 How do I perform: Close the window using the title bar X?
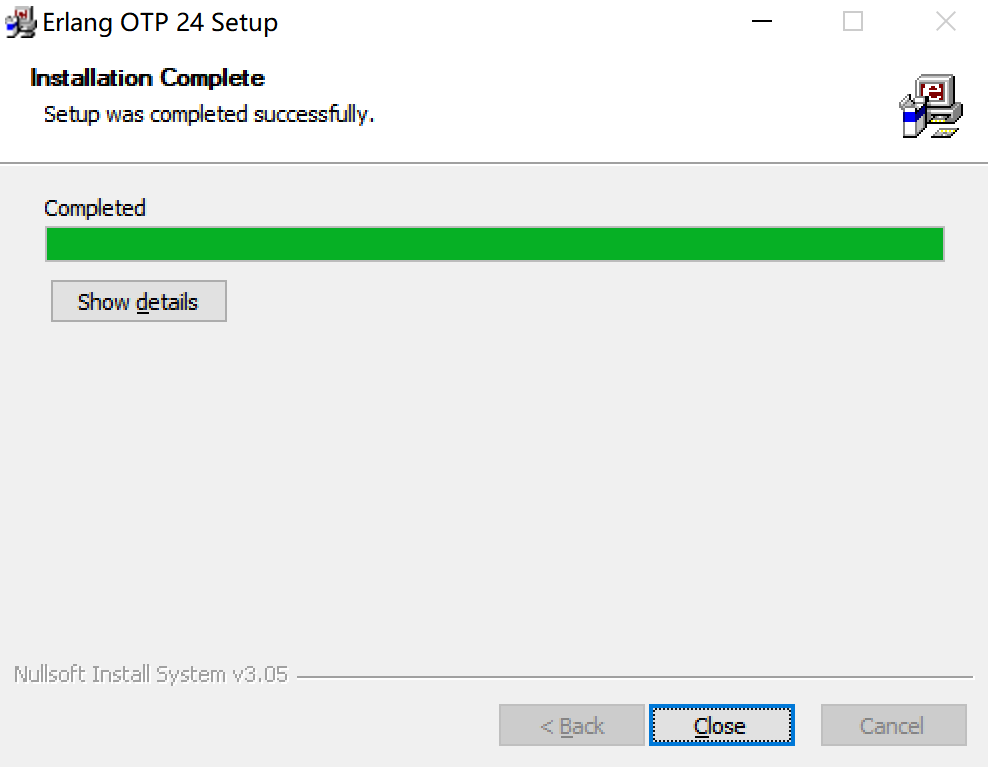pyautogui.click(x=945, y=21)
